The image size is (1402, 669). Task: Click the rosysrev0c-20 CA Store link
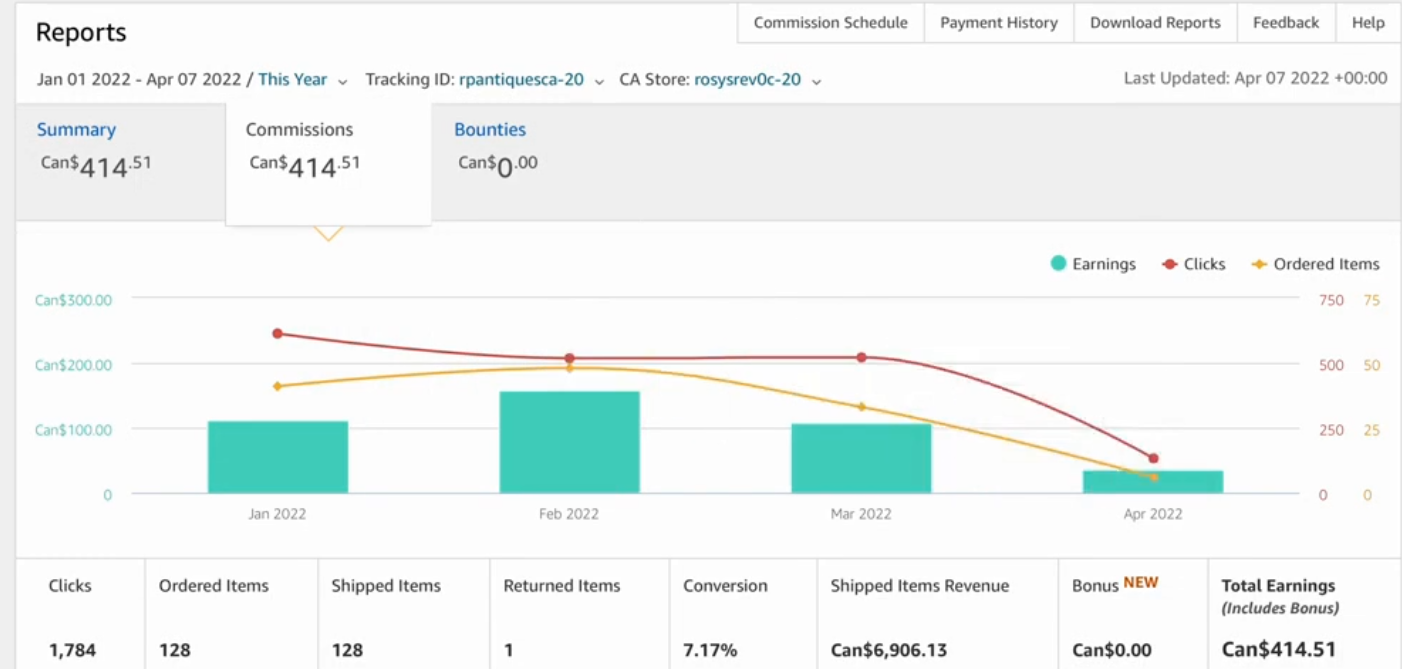[748, 79]
